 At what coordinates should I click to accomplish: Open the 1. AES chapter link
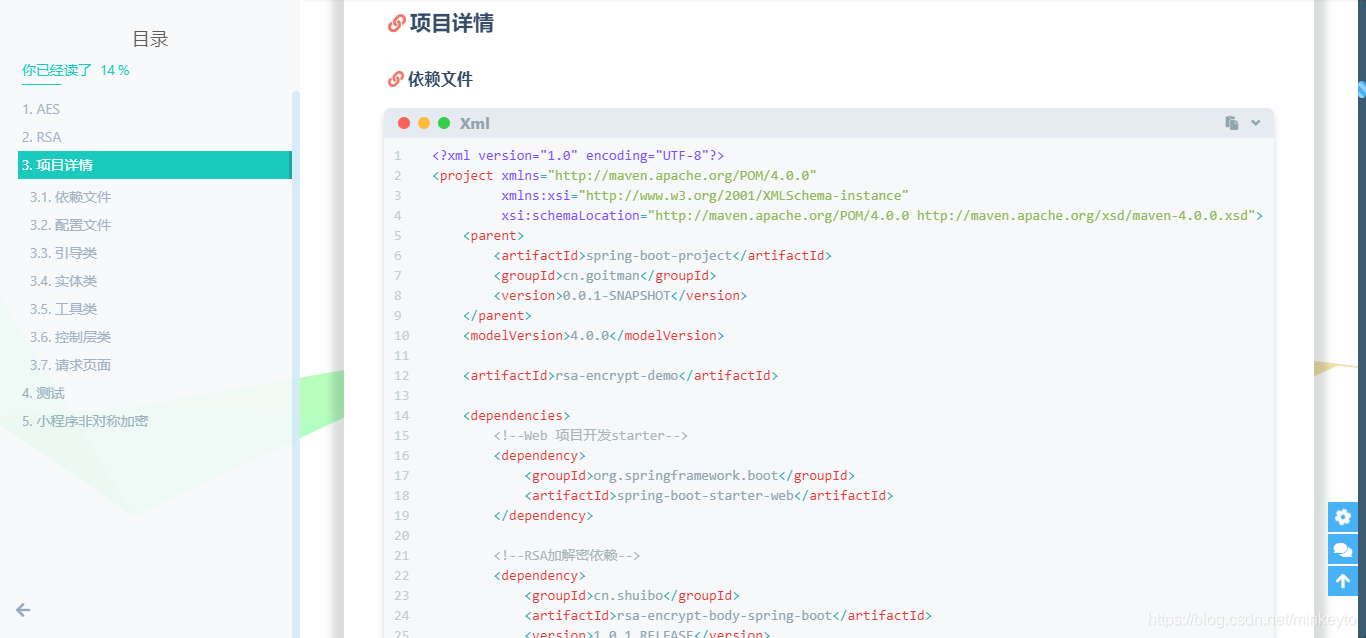[43, 108]
